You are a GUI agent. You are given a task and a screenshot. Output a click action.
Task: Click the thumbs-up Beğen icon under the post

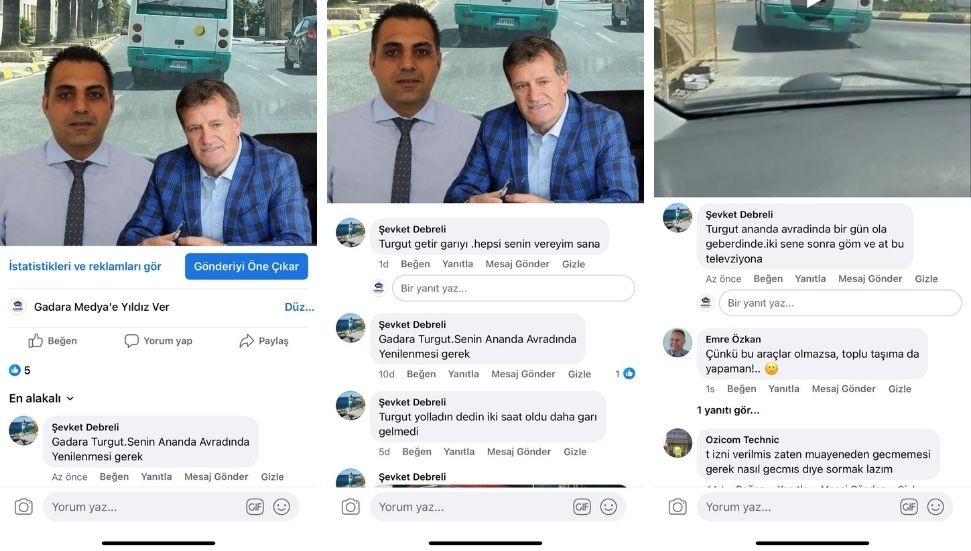[x=36, y=341]
